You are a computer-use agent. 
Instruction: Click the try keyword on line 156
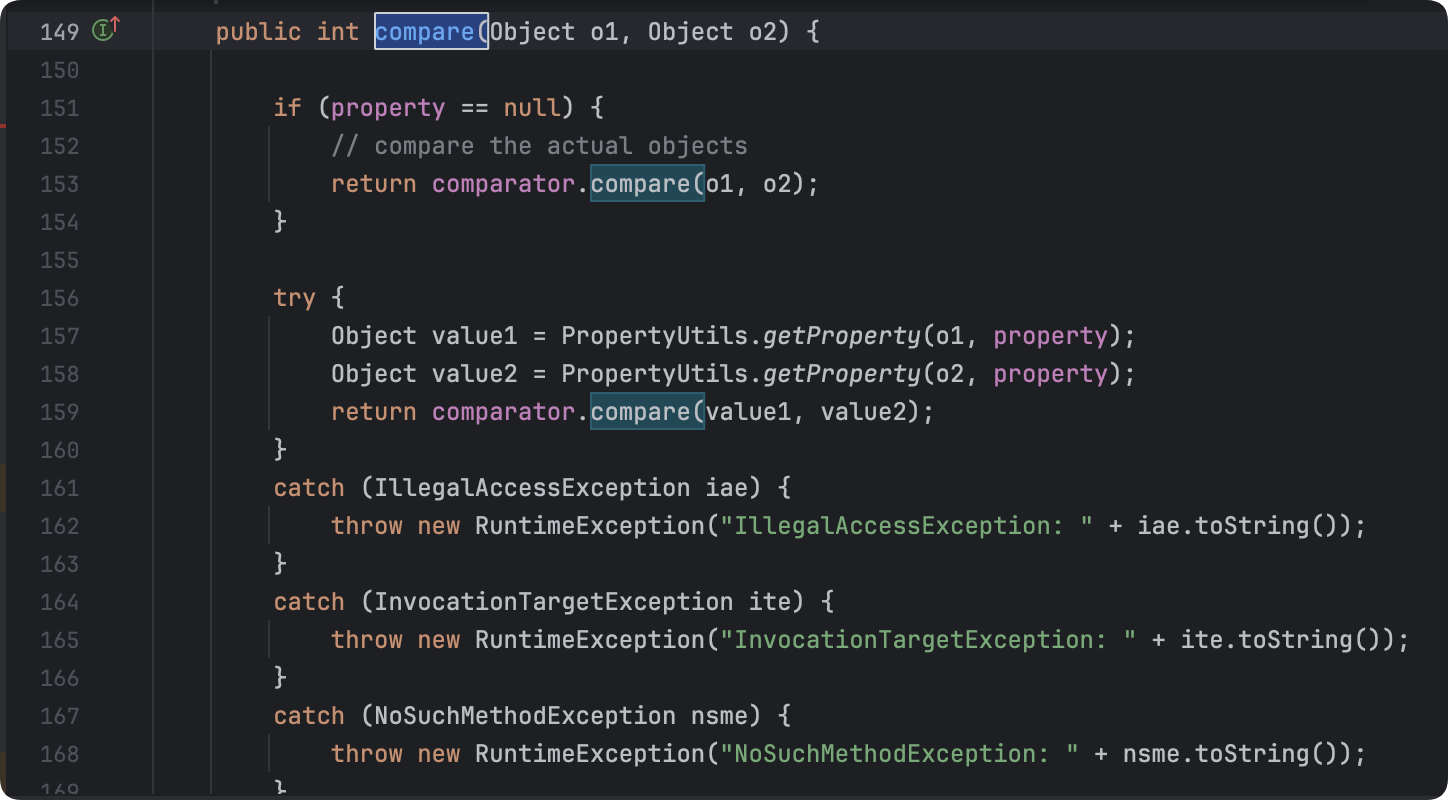tap(295, 298)
